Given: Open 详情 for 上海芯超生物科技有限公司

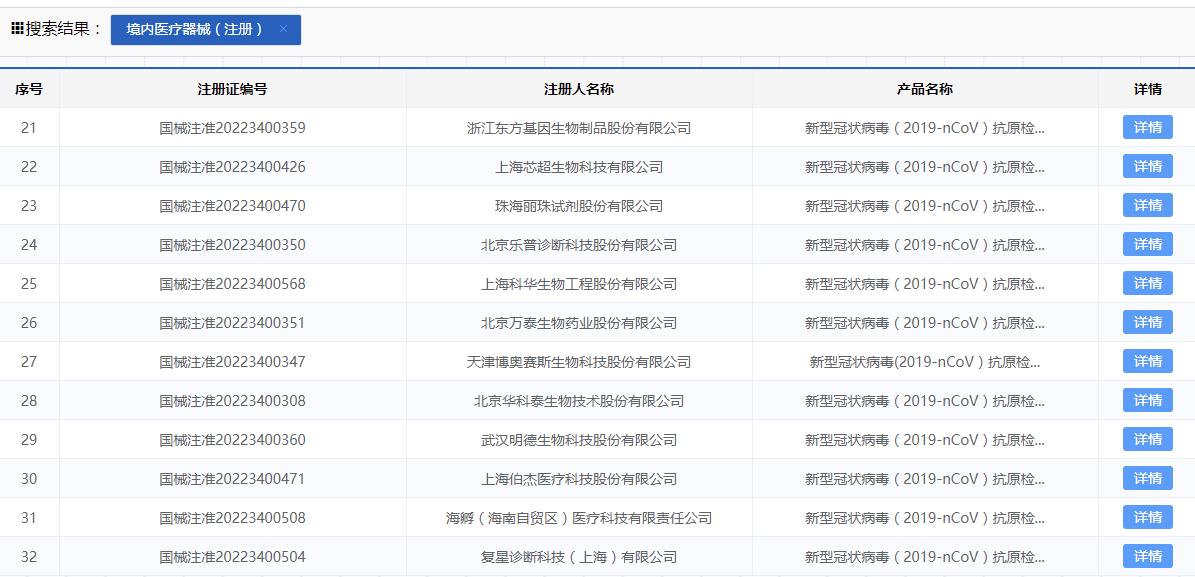Looking at the screenshot, I should 1147,166.
